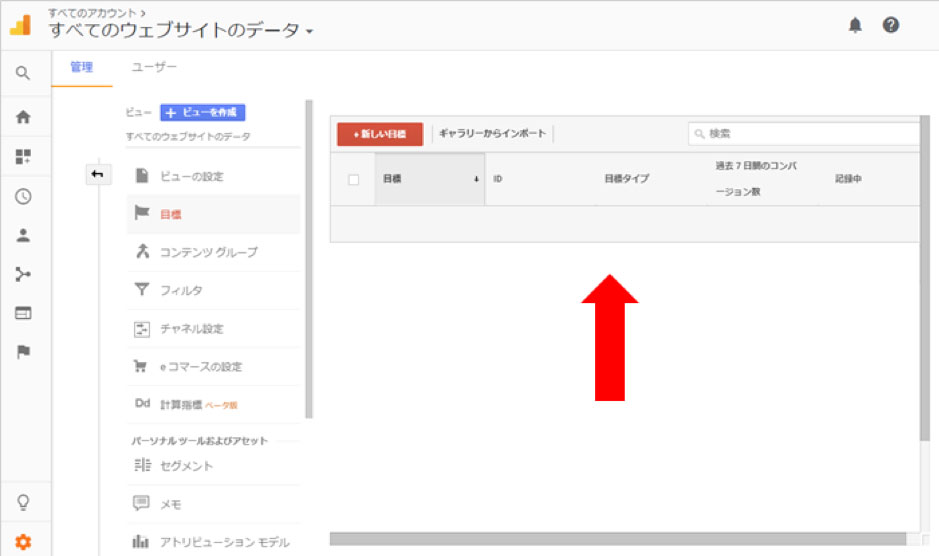Switch to the ユーザー tab

[x=155, y=67]
